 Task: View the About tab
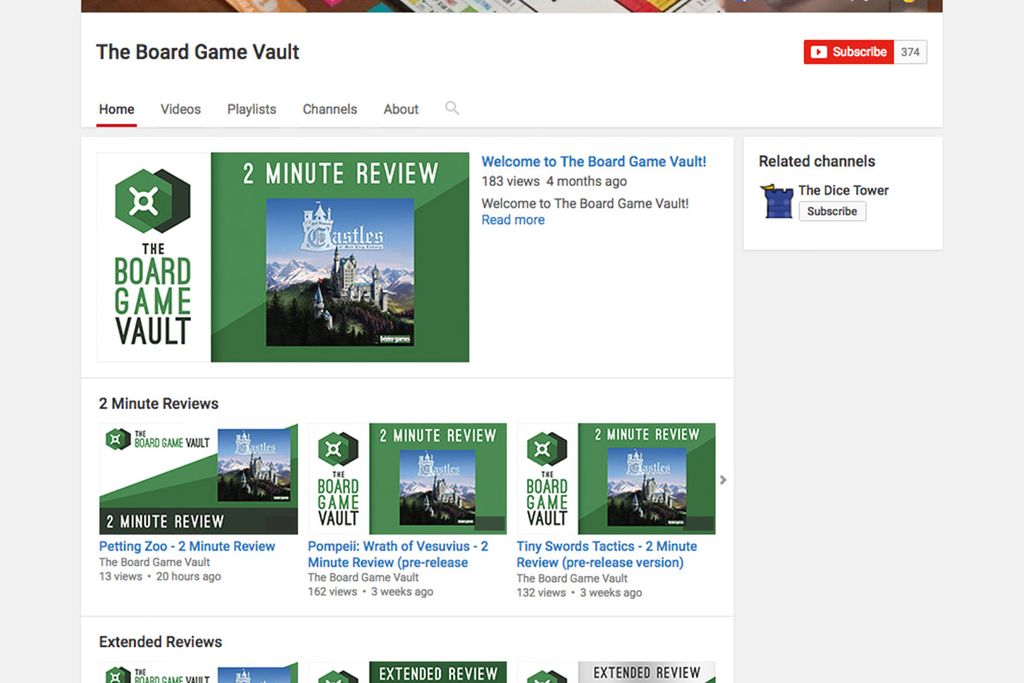pyautogui.click(x=401, y=109)
